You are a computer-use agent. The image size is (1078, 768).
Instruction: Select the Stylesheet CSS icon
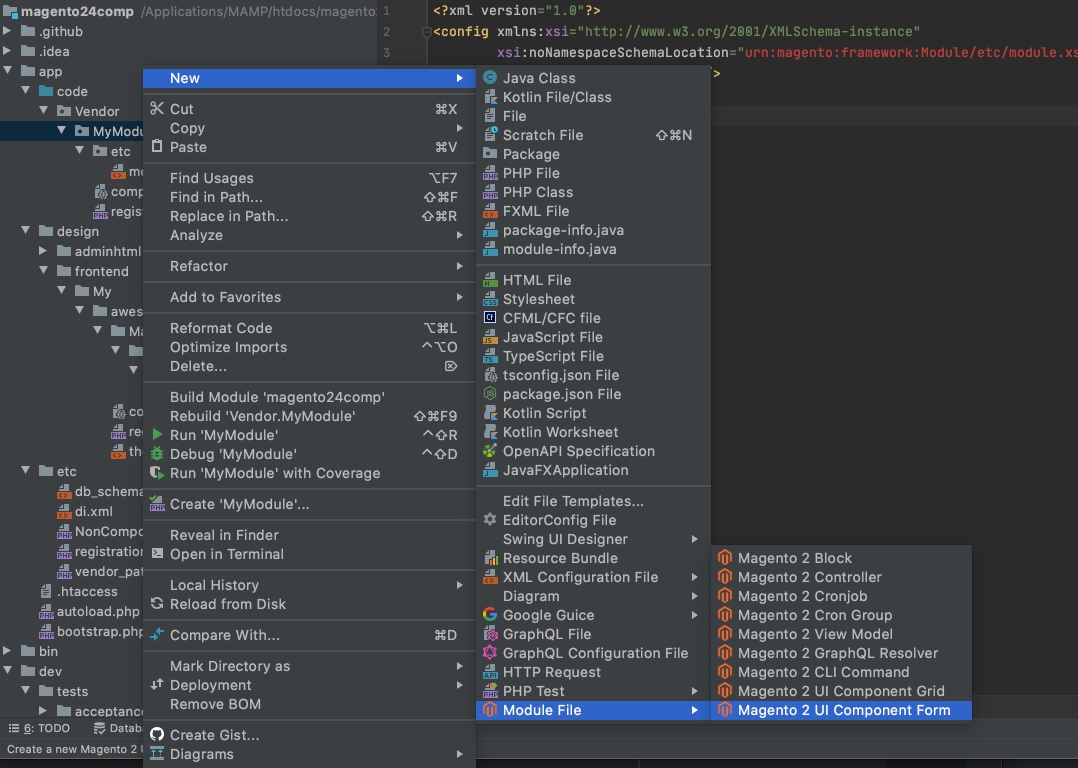pos(490,299)
